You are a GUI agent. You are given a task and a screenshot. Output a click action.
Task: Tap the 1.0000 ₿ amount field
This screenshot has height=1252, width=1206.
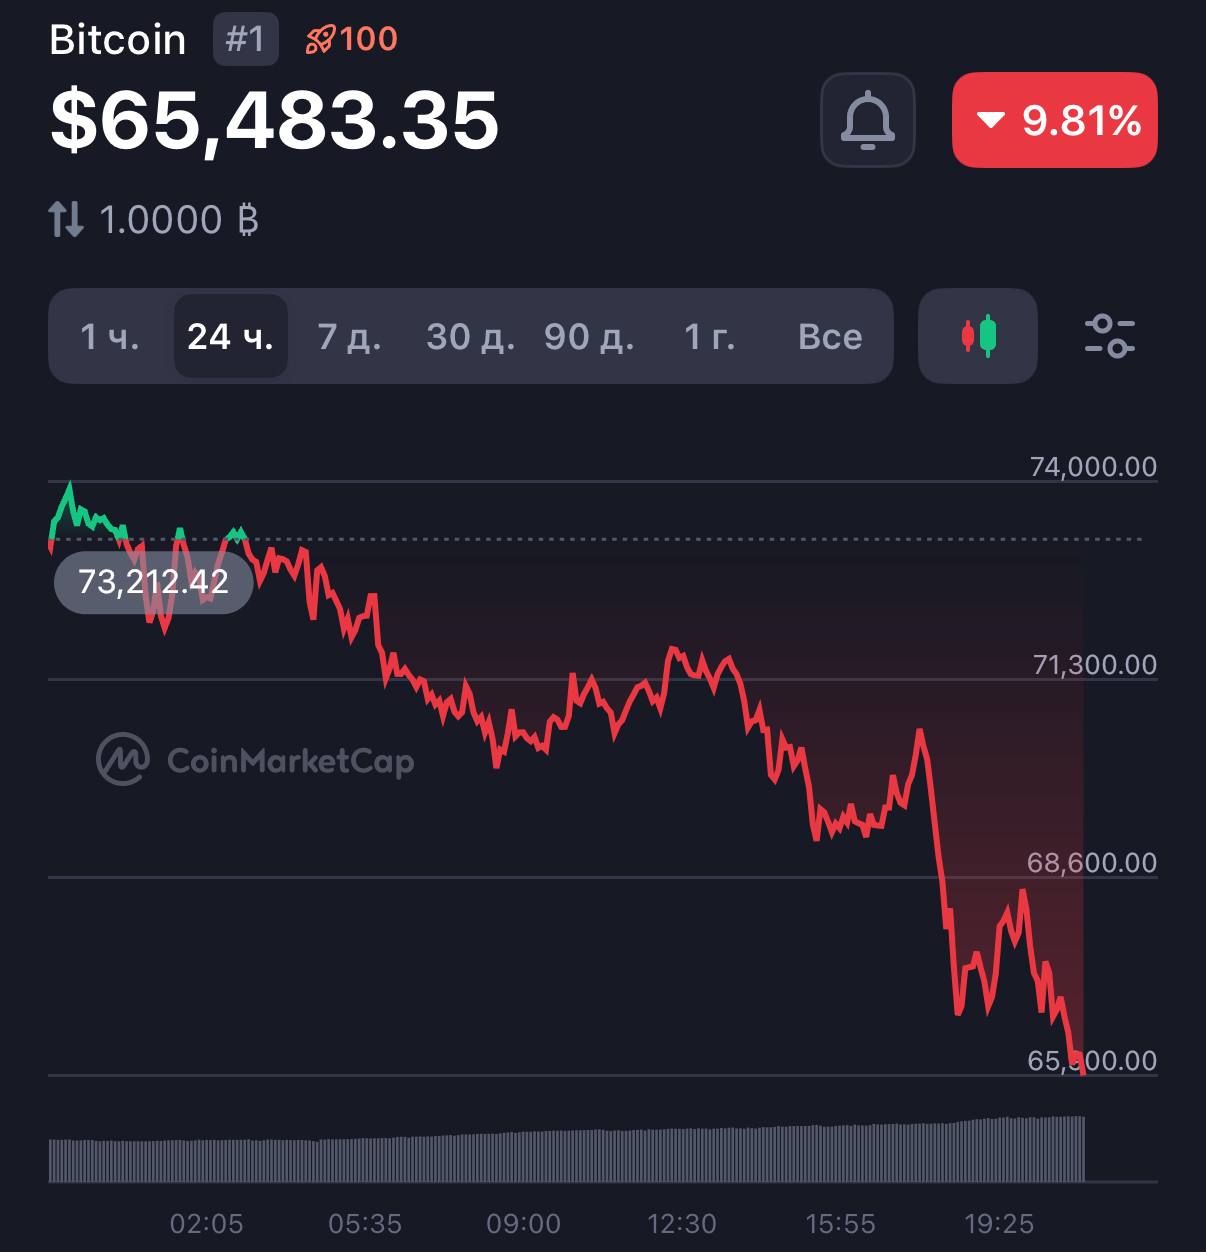(180, 219)
